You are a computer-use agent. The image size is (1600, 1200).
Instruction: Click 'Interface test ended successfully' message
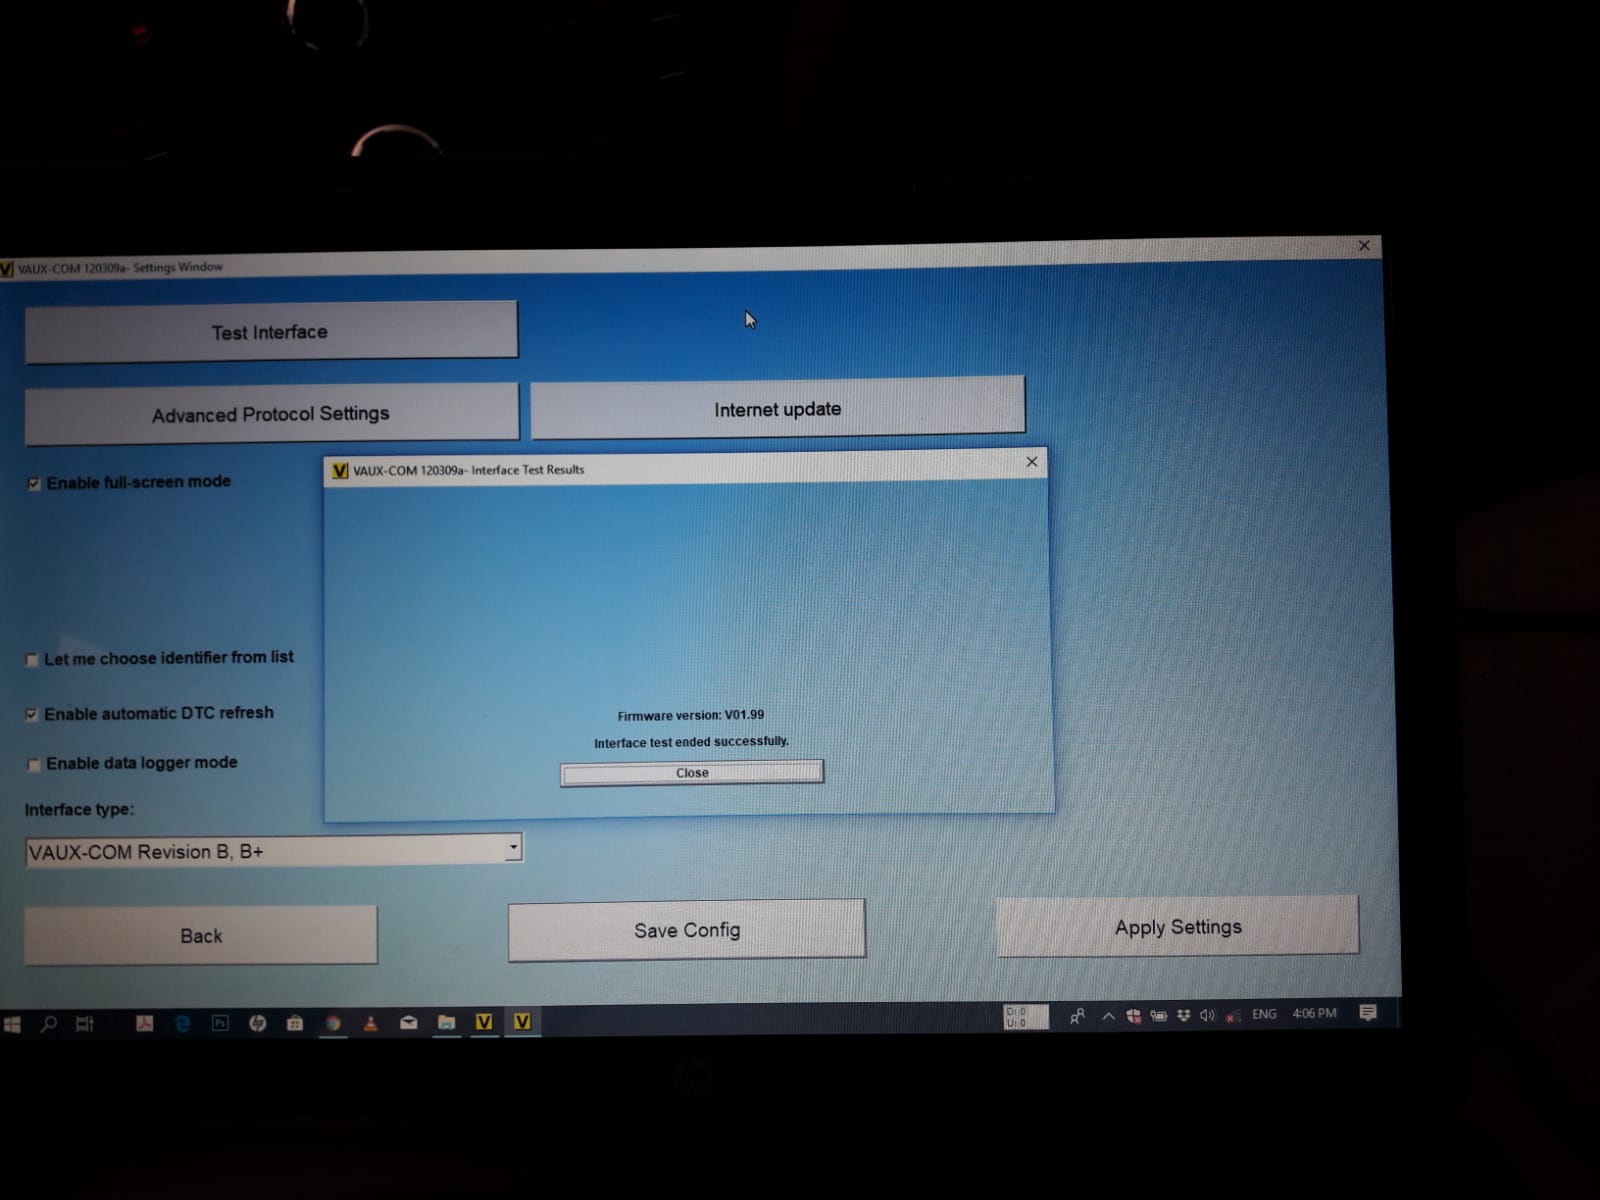pos(691,742)
